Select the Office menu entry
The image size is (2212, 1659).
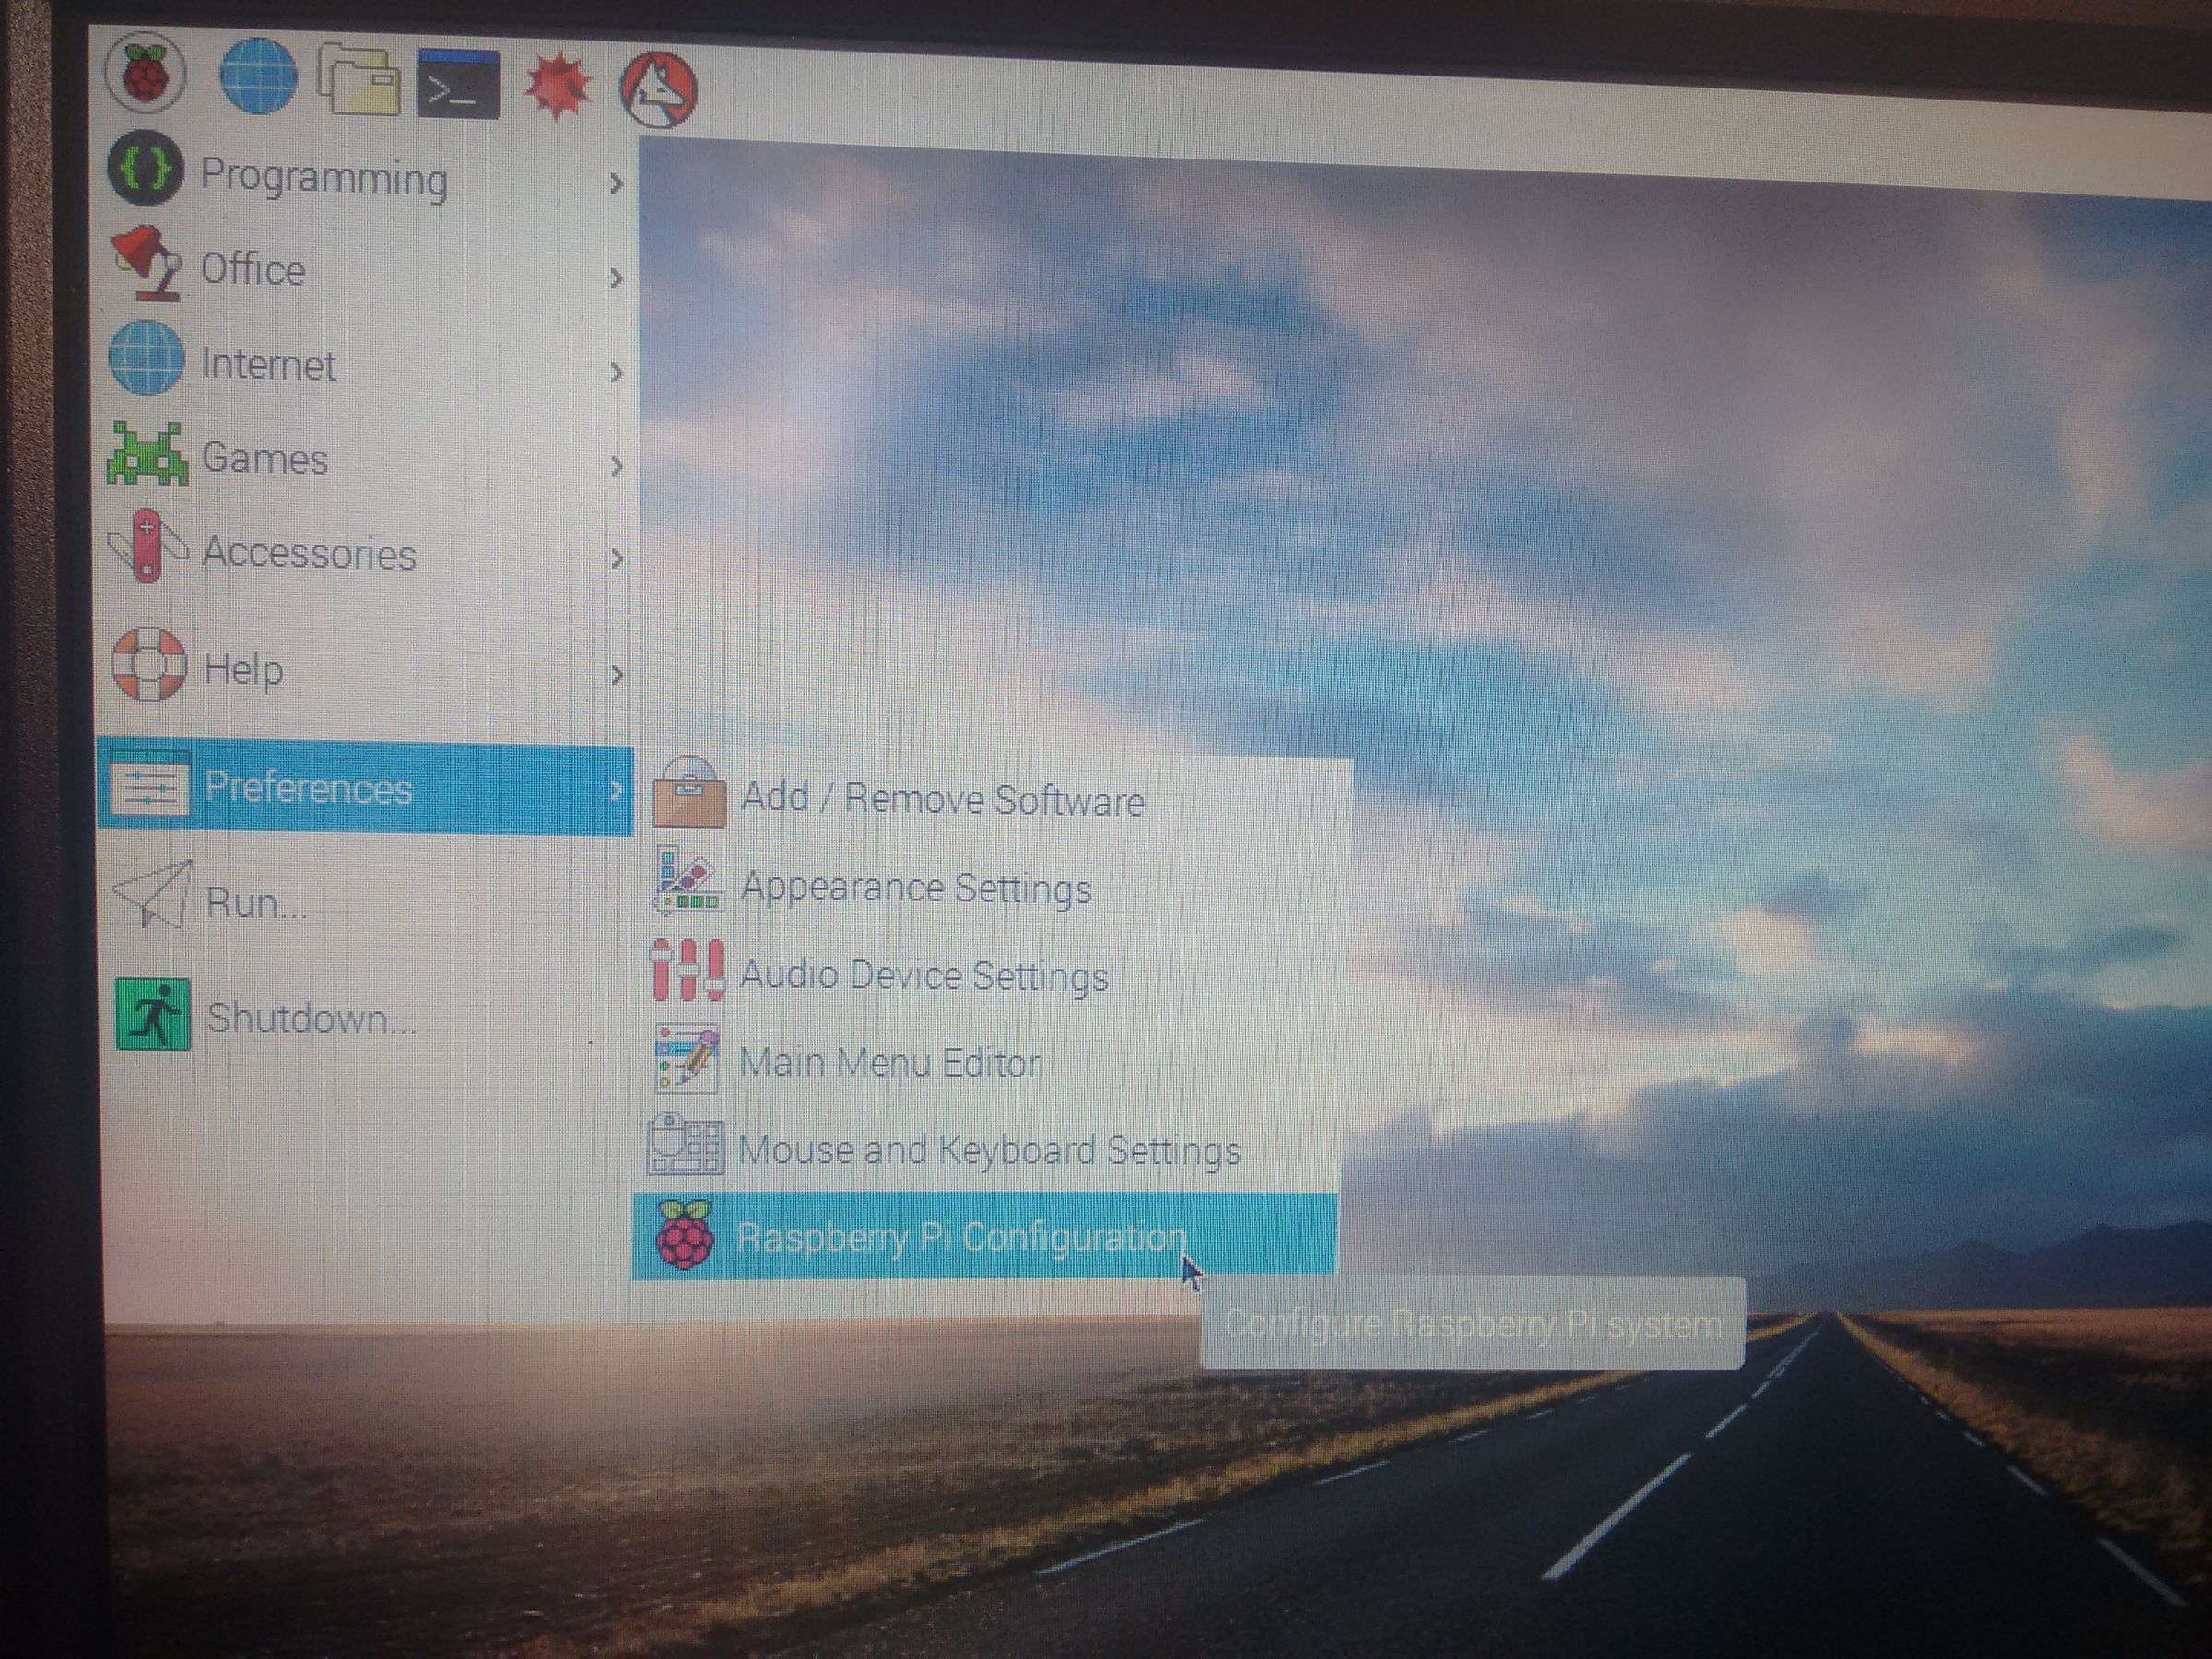(x=253, y=270)
